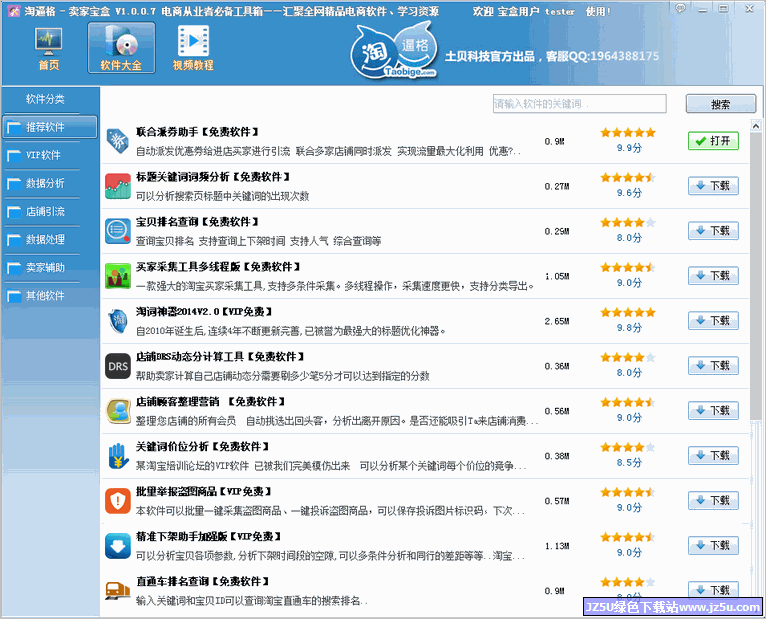Image resolution: width=766 pixels, height=619 pixels.
Task: Click the 9.9分 rating score
Action: click(x=629, y=148)
